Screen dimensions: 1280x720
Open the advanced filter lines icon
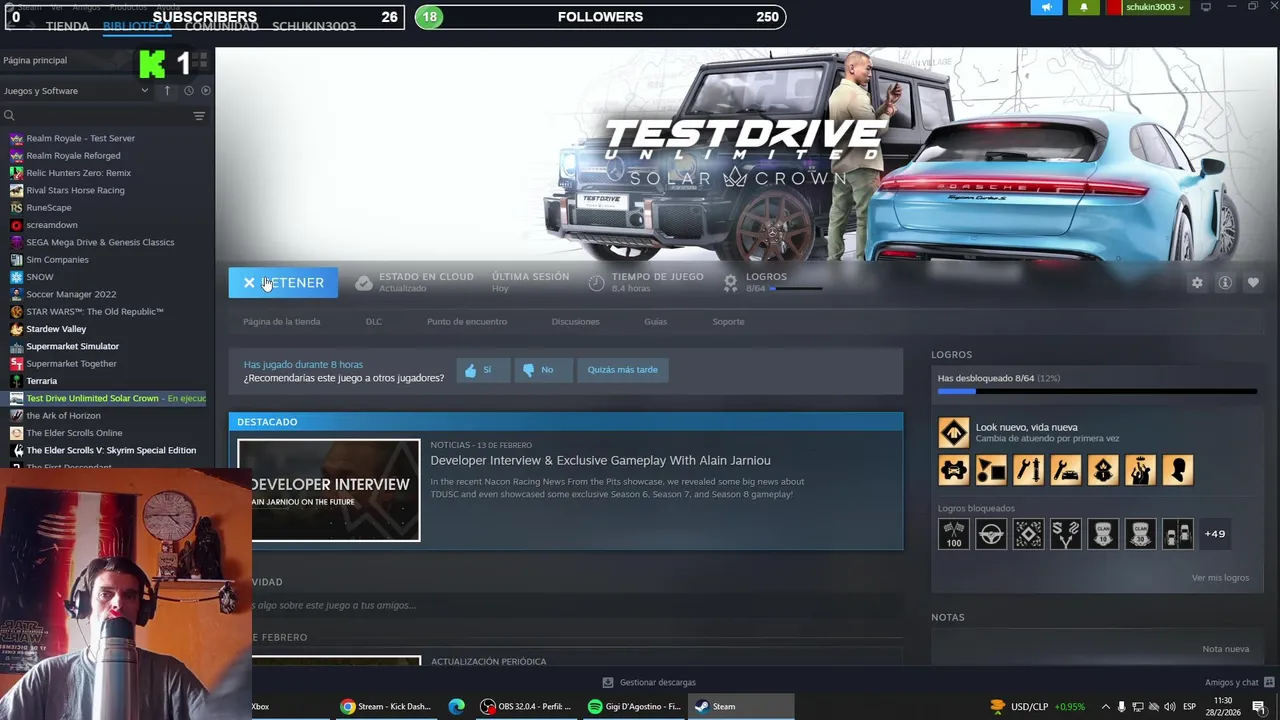point(199,116)
